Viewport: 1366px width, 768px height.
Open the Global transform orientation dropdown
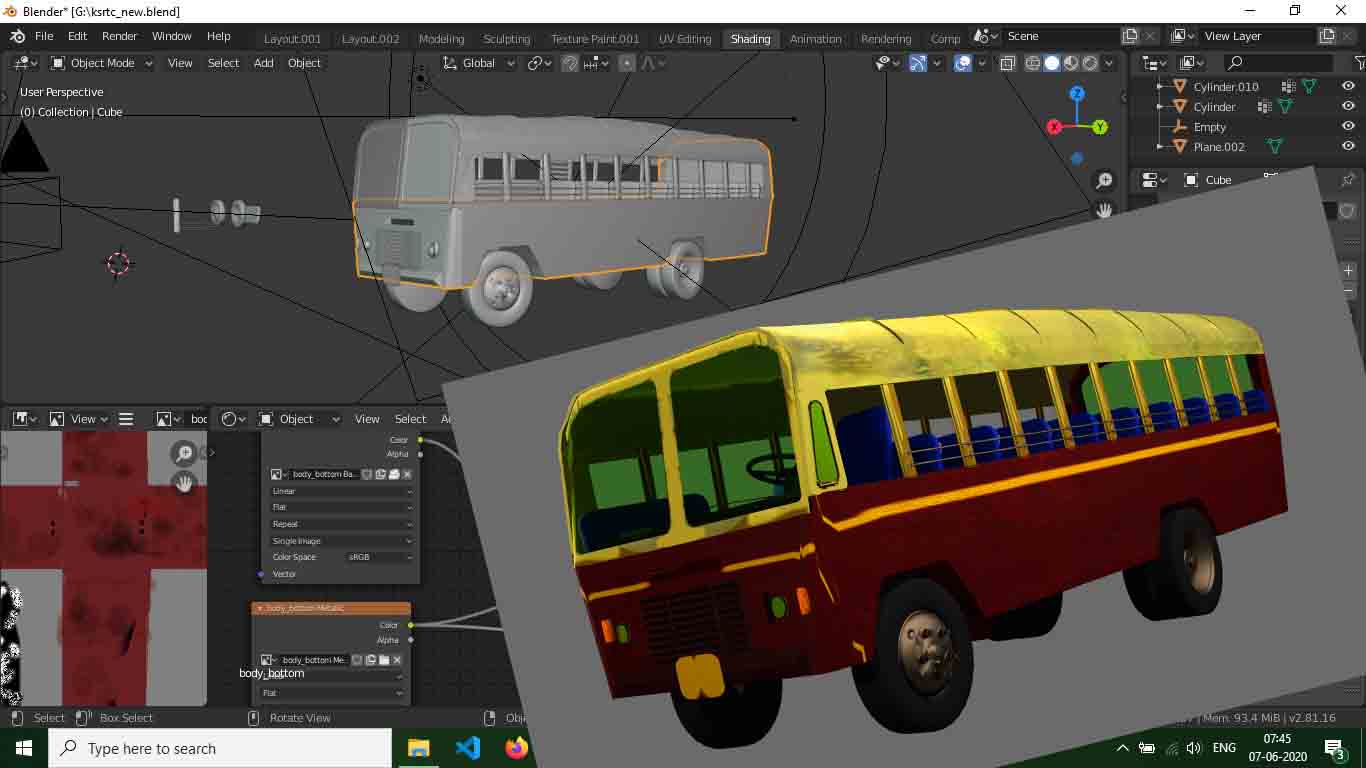[x=479, y=63]
